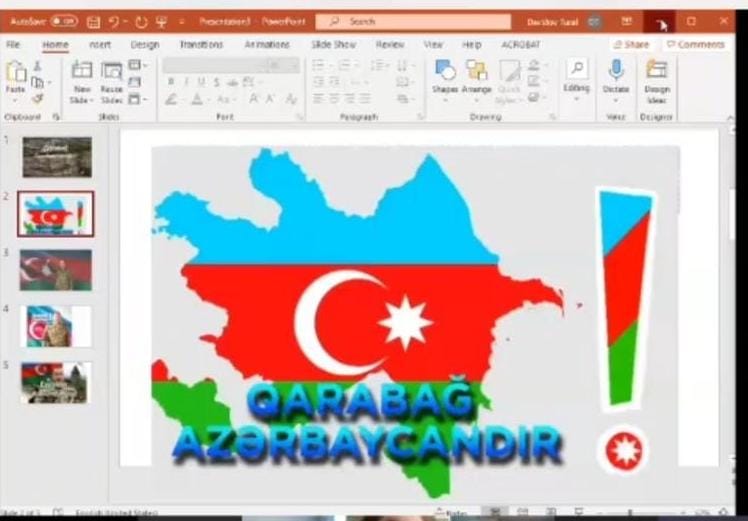This screenshot has width=748, height=521.
Task: Open the slide Layout dropdown
Action: pyautogui.click(x=138, y=64)
